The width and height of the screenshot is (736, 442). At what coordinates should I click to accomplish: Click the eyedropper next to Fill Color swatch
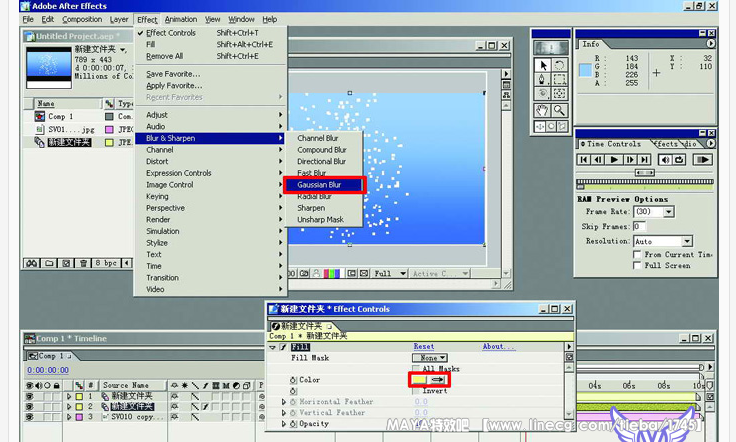437,380
